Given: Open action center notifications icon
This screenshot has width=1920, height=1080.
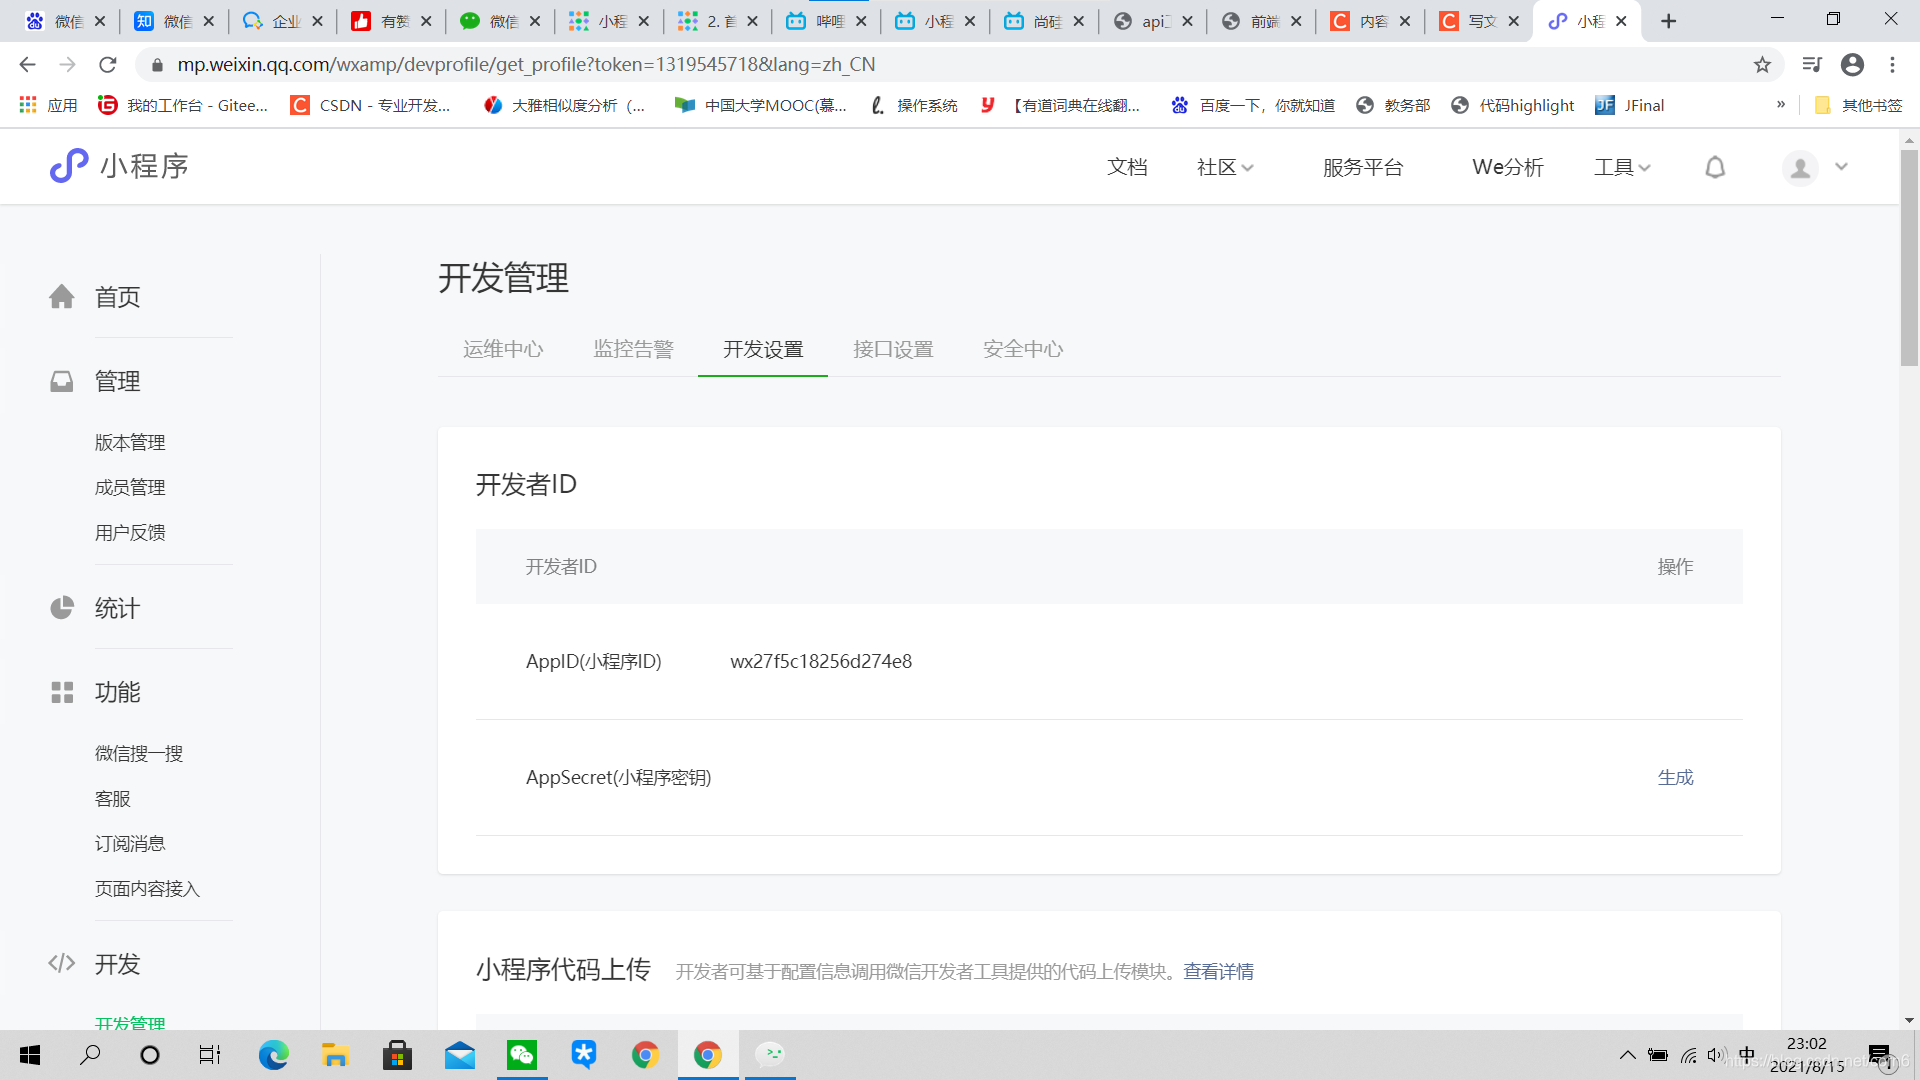Looking at the screenshot, I should 1879,1055.
